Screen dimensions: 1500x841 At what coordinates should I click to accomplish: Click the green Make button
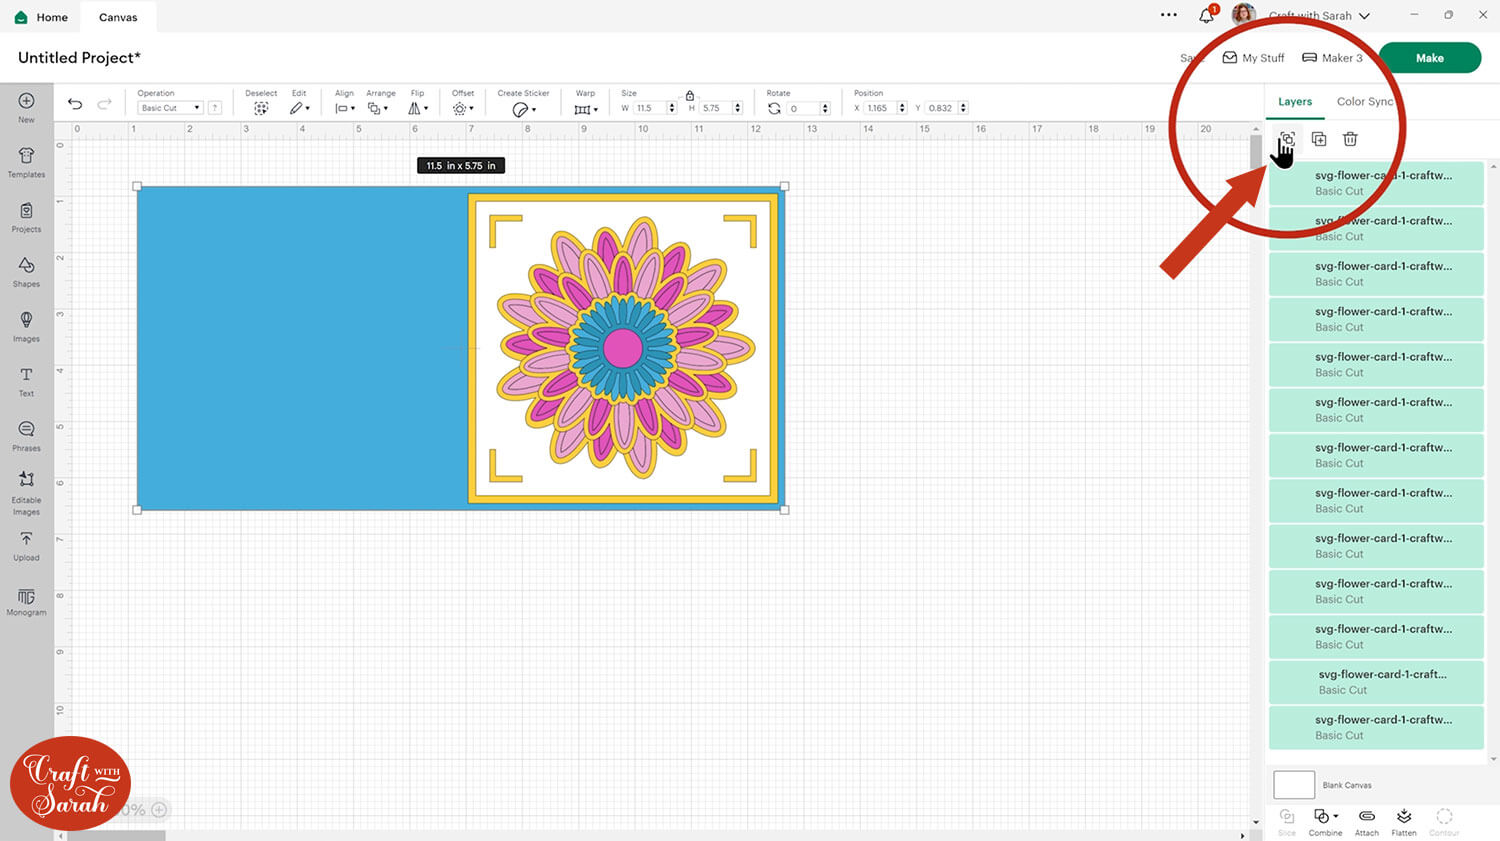pyautogui.click(x=1429, y=58)
